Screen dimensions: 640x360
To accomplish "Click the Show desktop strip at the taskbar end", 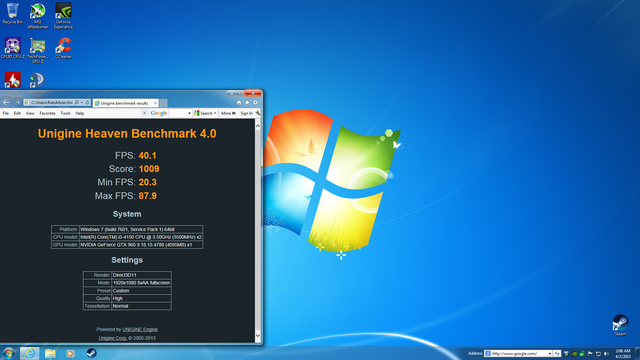I will click(637, 353).
